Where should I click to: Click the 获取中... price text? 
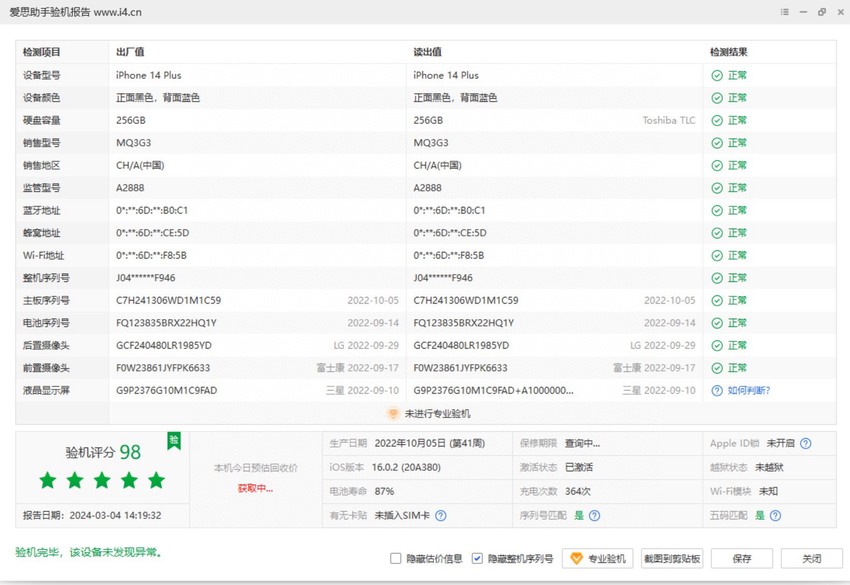(x=255, y=488)
